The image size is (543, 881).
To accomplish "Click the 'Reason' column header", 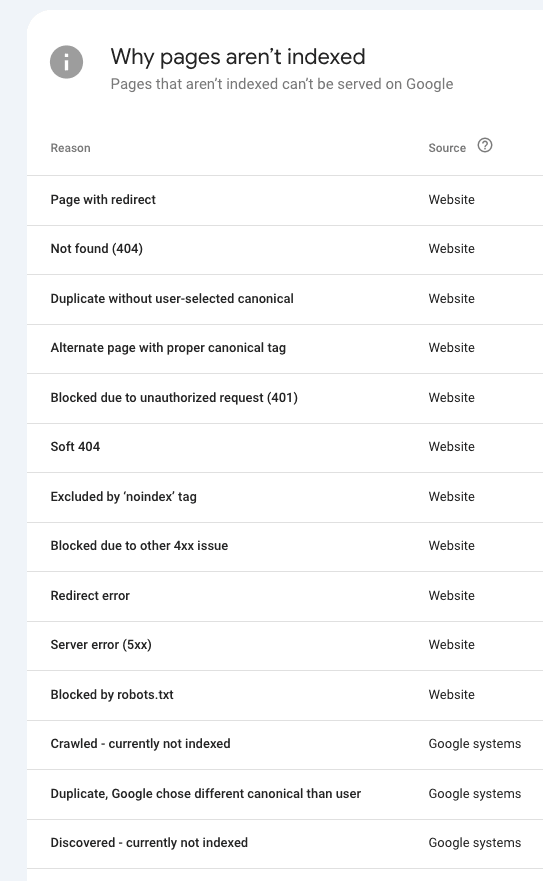I will pyautogui.click(x=70, y=148).
